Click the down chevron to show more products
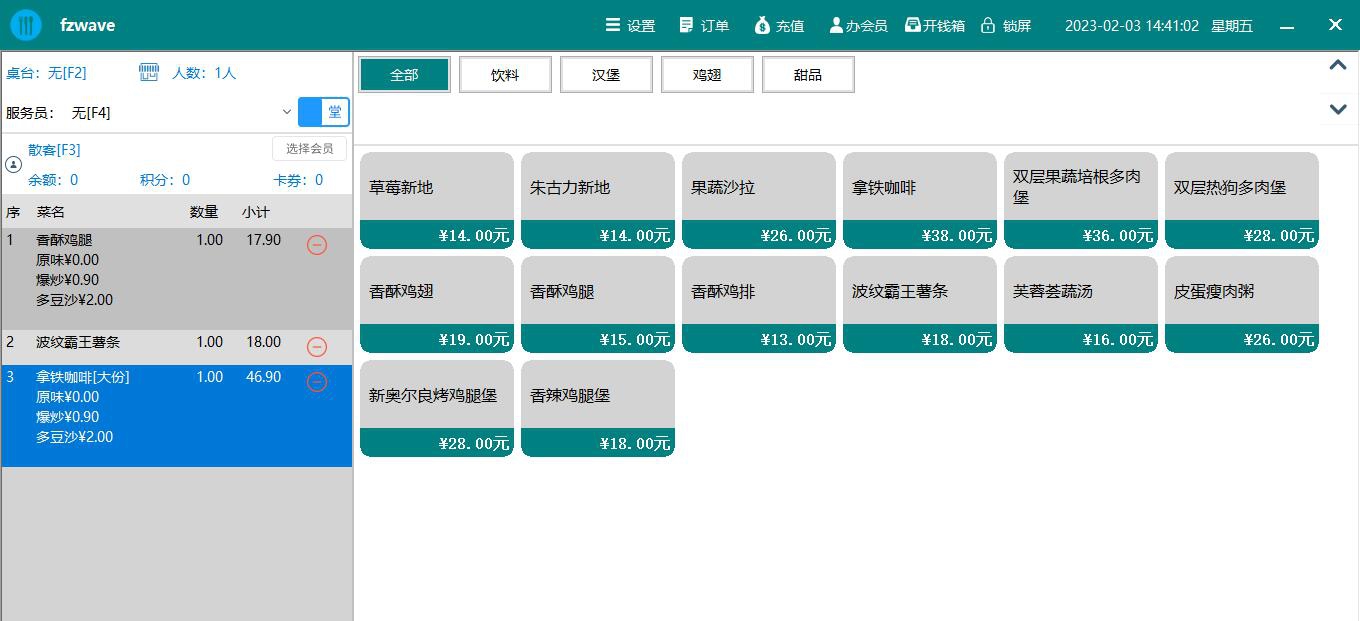The image size is (1360, 621). click(1337, 108)
